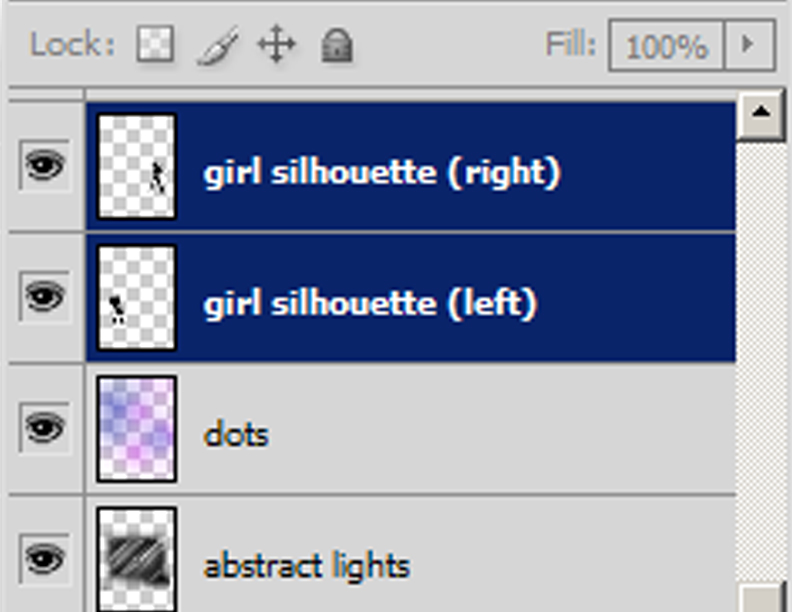Toggle visibility of the dots layer

[x=44, y=428]
